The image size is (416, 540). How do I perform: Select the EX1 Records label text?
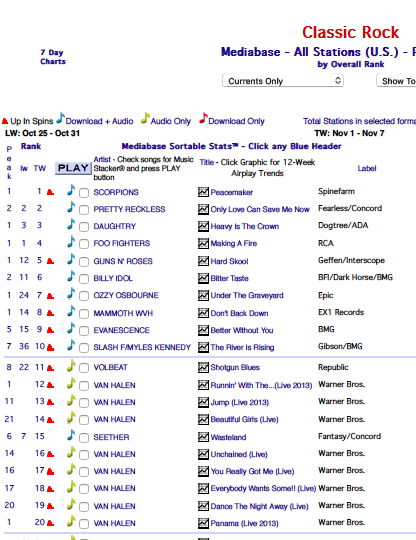(341, 312)
